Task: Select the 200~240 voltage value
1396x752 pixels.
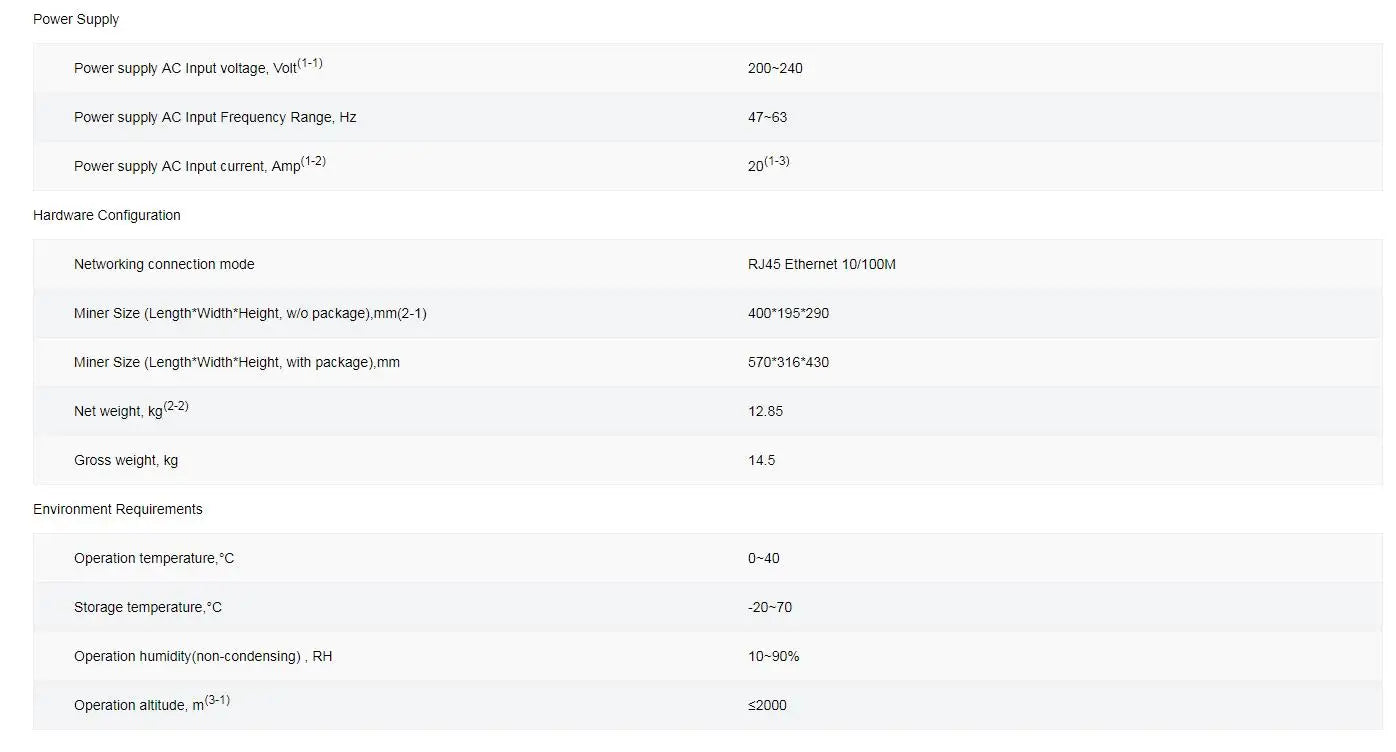Action: pyautogui.click(x=775, y=68)
